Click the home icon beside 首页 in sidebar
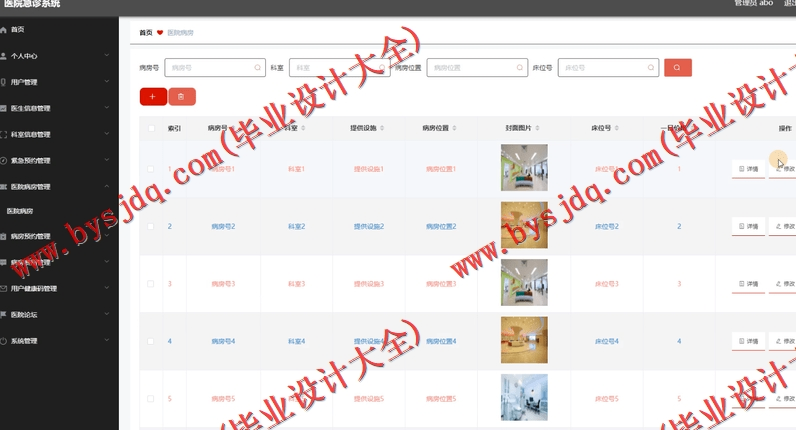Screen dimensions: 796x430 pos(4,30)
